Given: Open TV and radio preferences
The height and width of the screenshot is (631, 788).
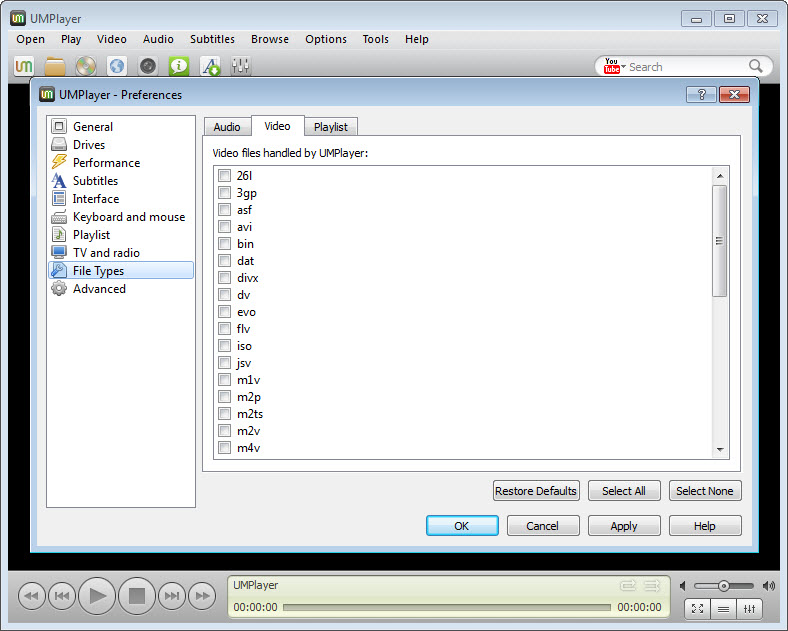Looking at the screenshot, I should coord(121,253).
